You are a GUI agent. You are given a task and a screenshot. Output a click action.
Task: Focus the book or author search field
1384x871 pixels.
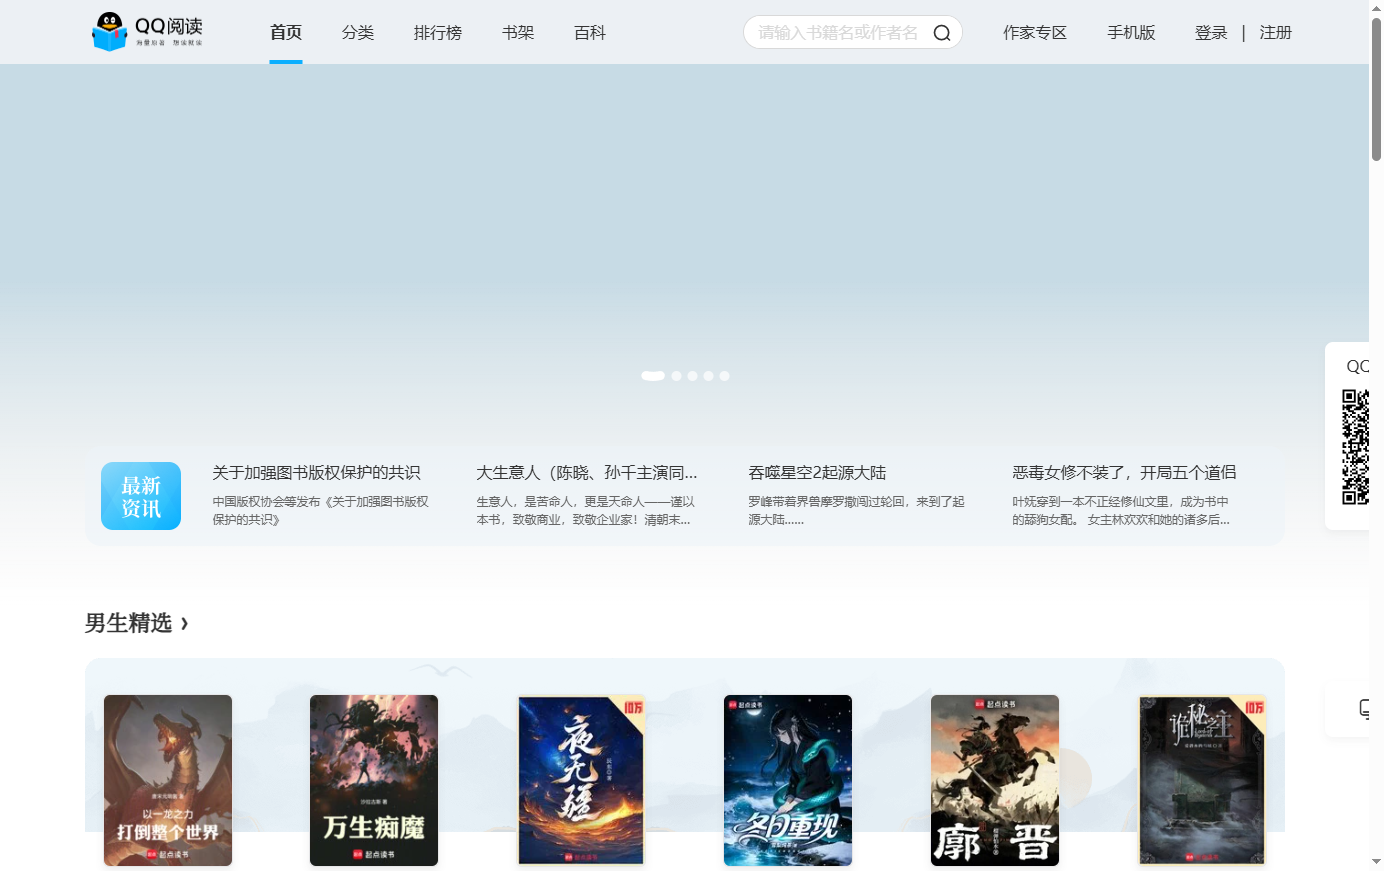838,33
